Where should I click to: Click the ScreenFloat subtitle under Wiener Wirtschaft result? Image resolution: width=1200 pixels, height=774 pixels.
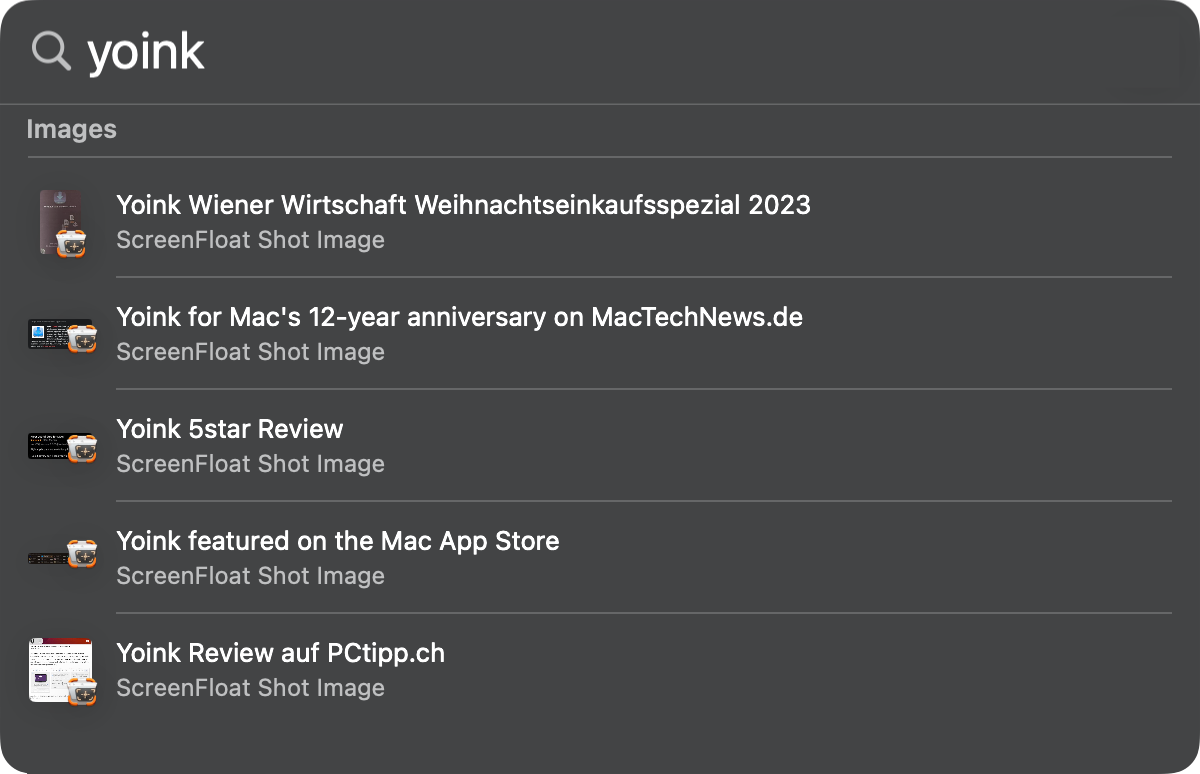pyautogui.click(x=250, y=240)
